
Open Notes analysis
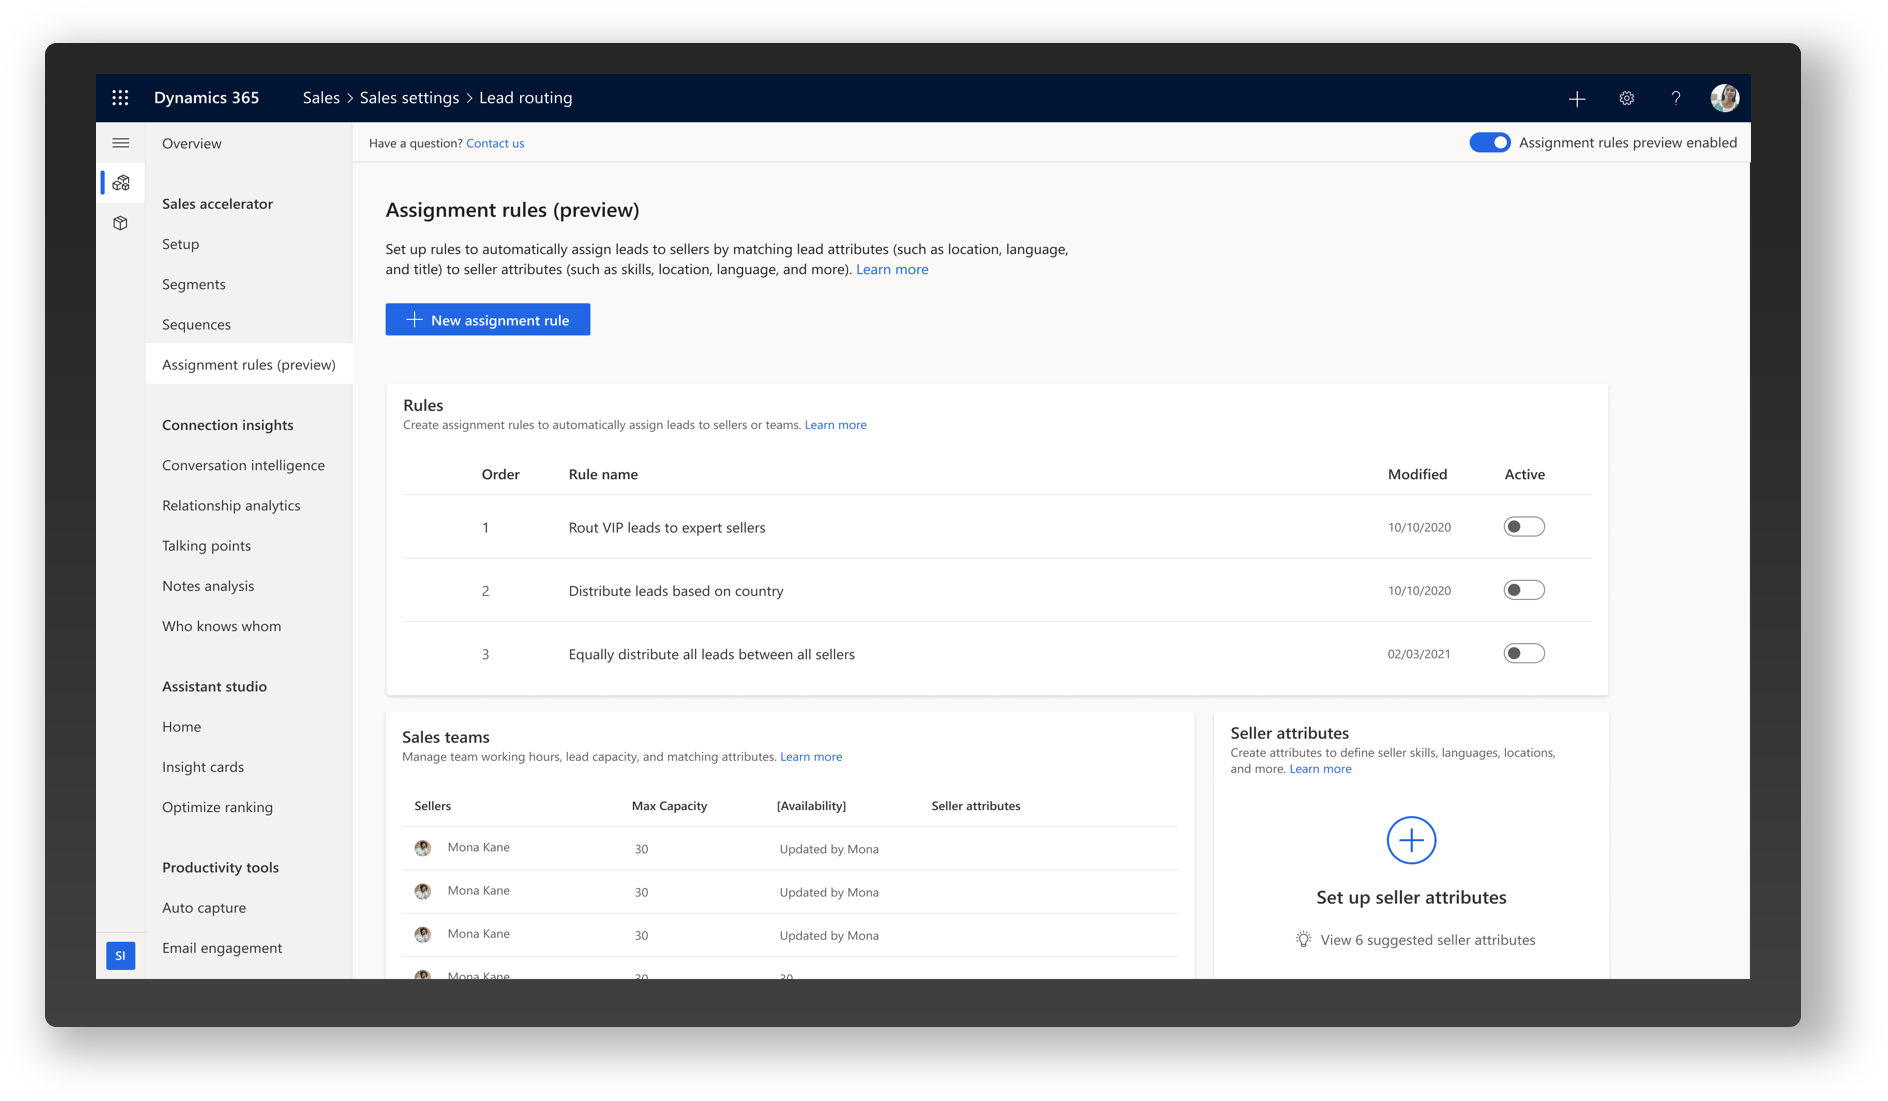coord(208,586)
